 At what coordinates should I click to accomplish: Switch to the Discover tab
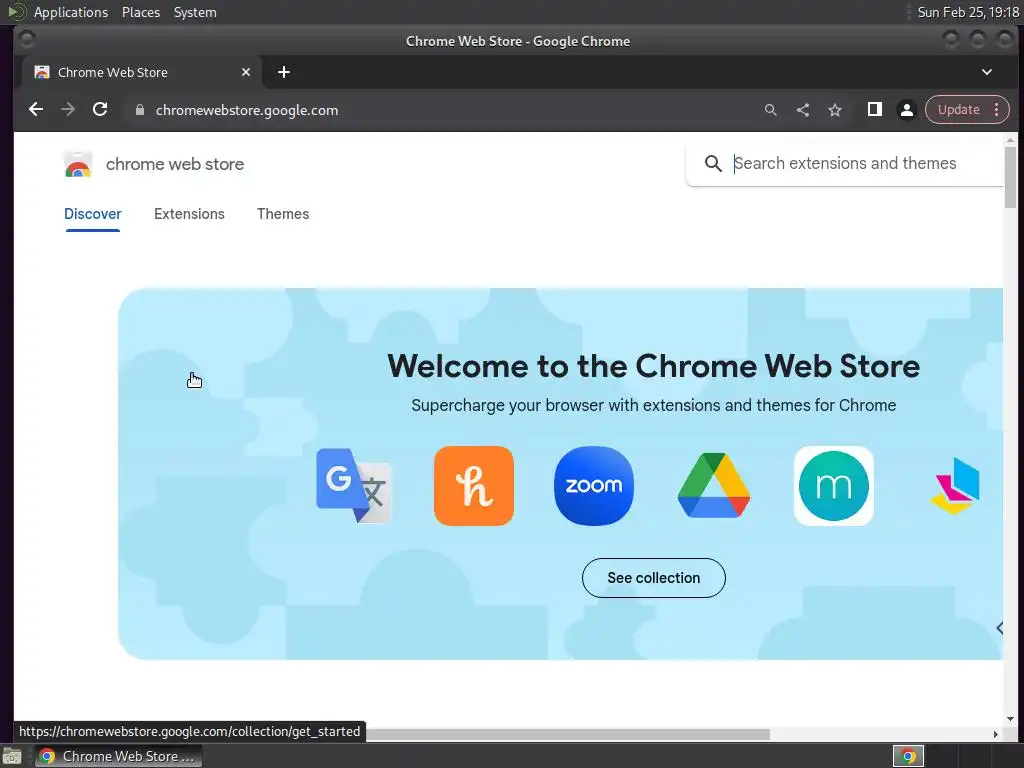pyautogui.click(x=93, y=214)
